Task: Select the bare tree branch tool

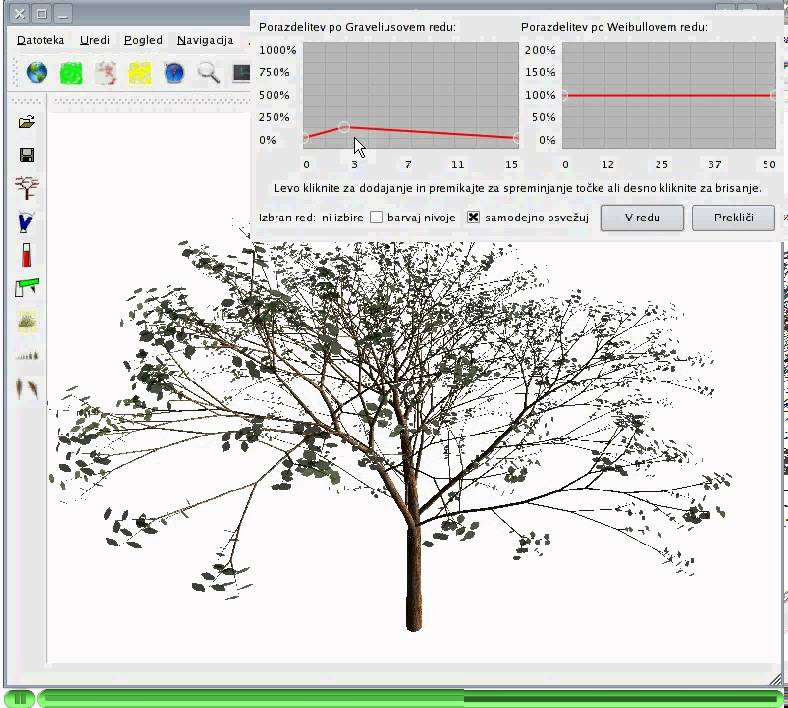Action: (x=27, y=188)
